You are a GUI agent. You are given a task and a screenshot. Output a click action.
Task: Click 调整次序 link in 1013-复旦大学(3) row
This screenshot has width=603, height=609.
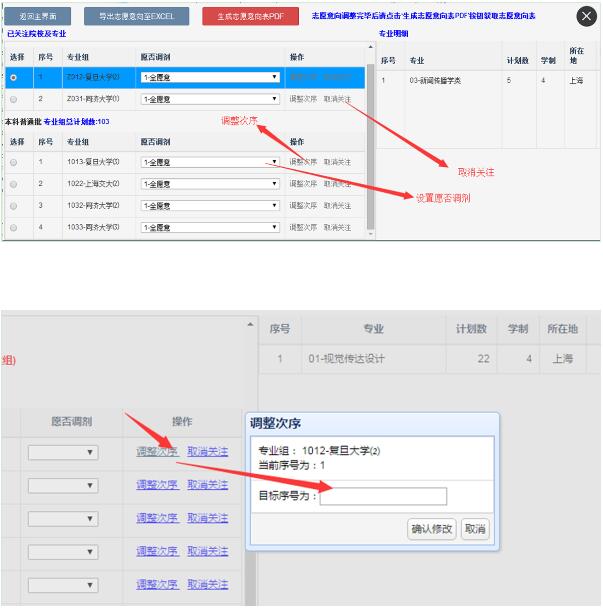pyautogui.click(x=303, y=162)
